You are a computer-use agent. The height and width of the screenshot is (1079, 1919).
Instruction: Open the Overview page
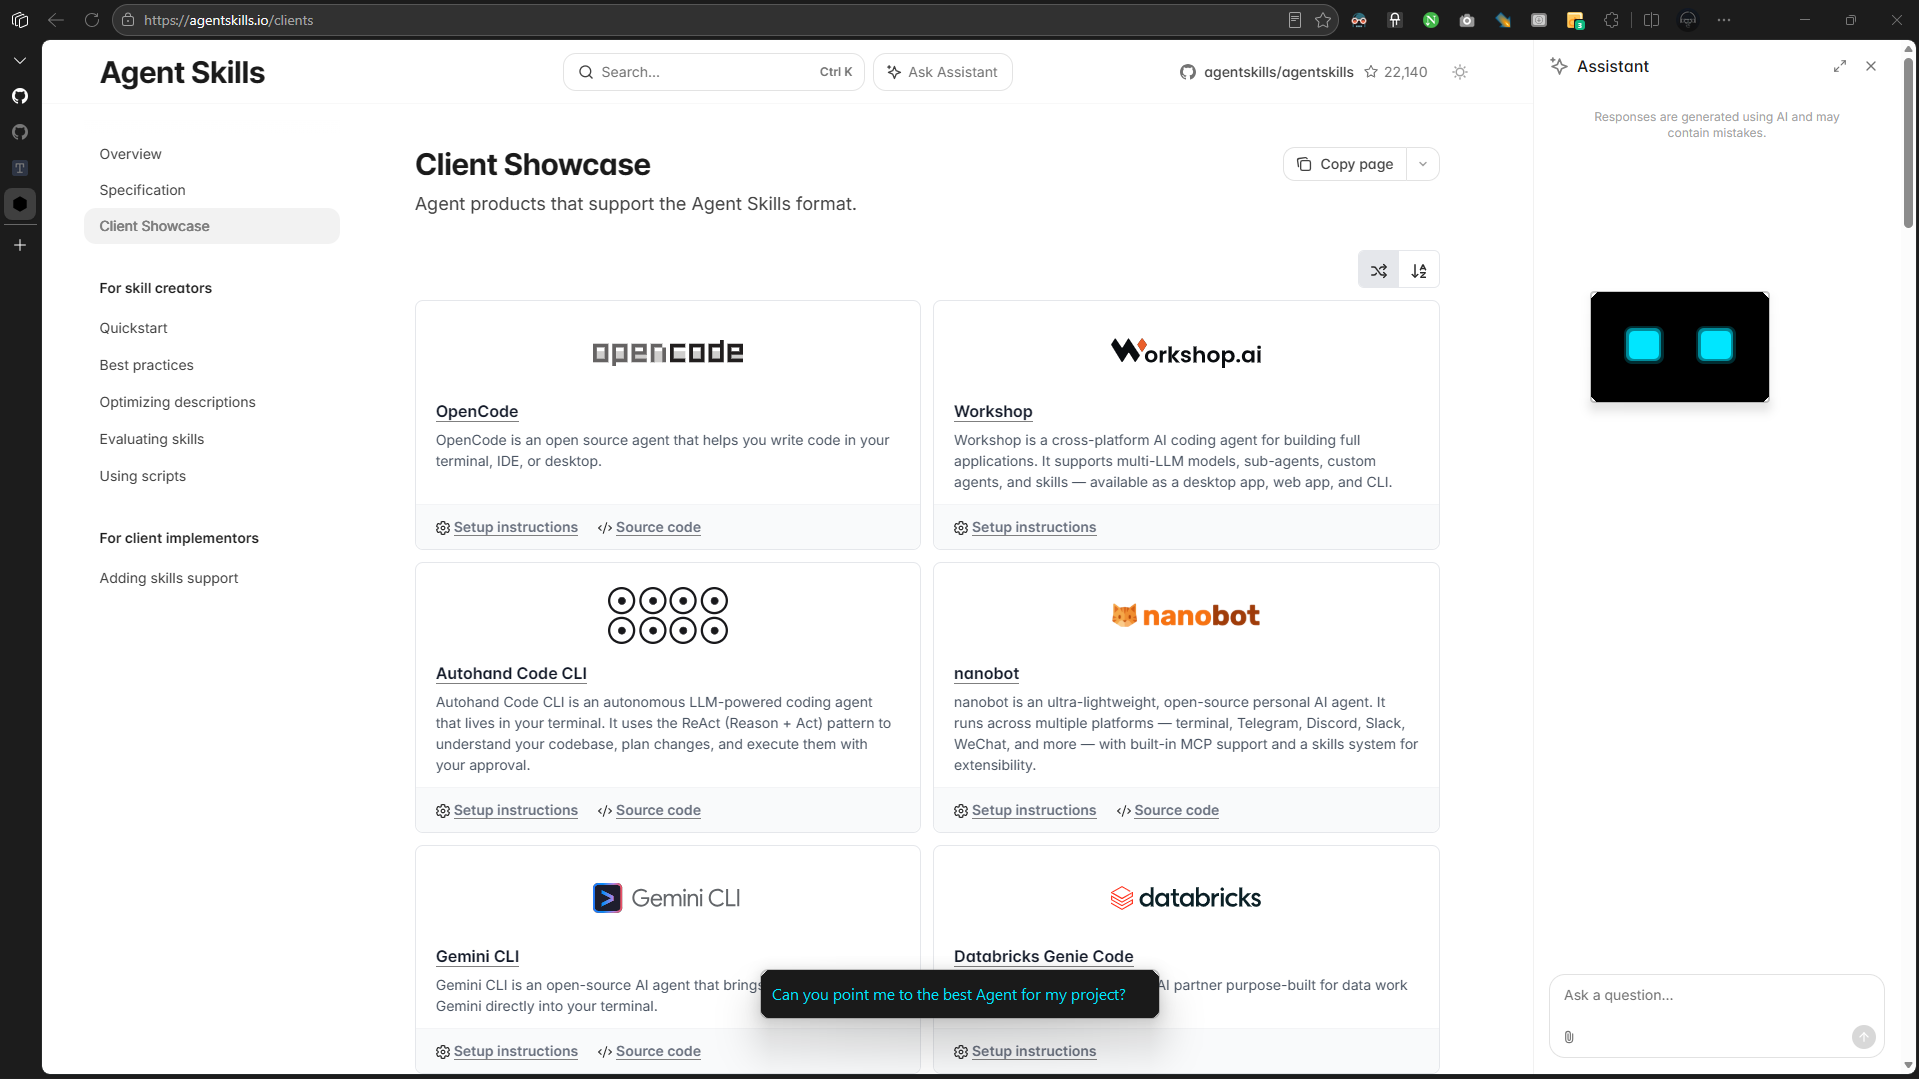pyautogui.click(x=130, y=154)
